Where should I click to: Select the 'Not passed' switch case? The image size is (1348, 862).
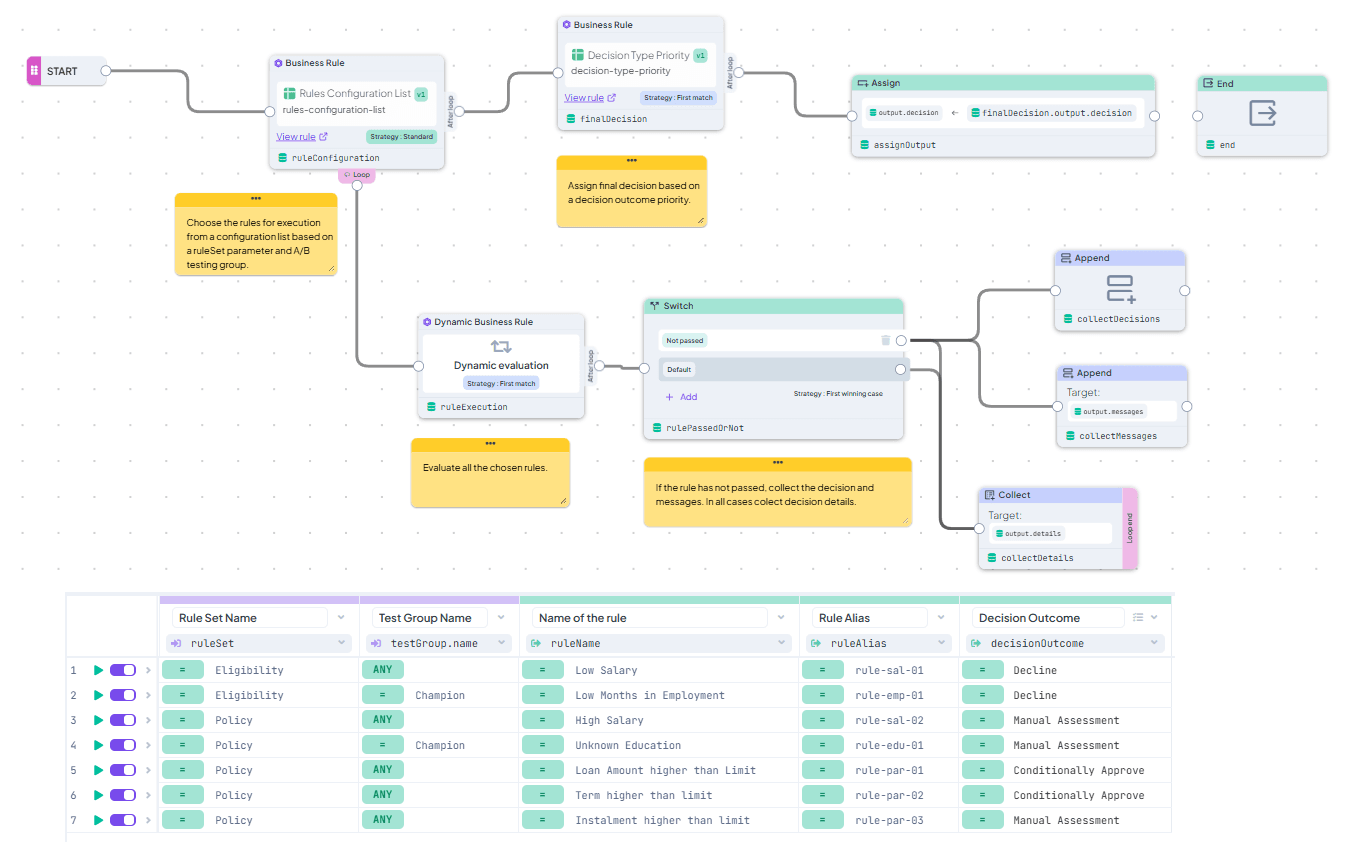(685, 341)
